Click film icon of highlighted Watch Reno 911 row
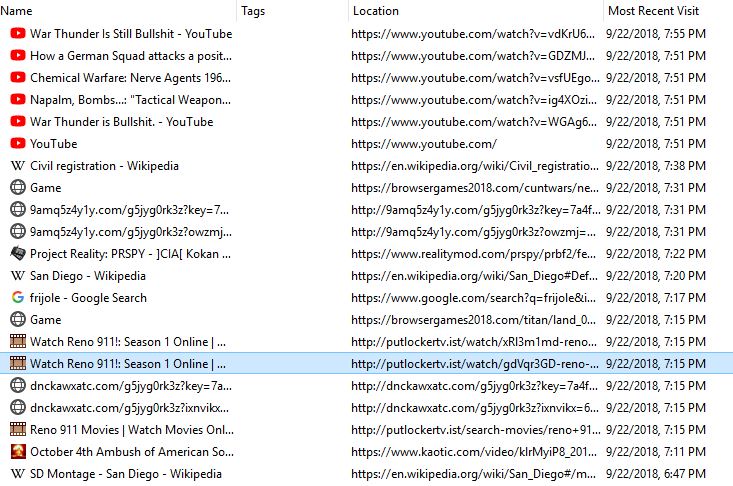The height and width of the screenshot is (486, 733). pyautogui.click(x=18, y=364)
